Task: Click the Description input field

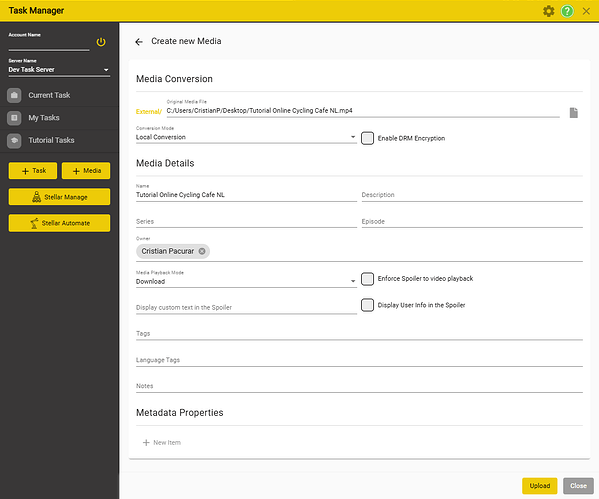Action: click(472, 195)
